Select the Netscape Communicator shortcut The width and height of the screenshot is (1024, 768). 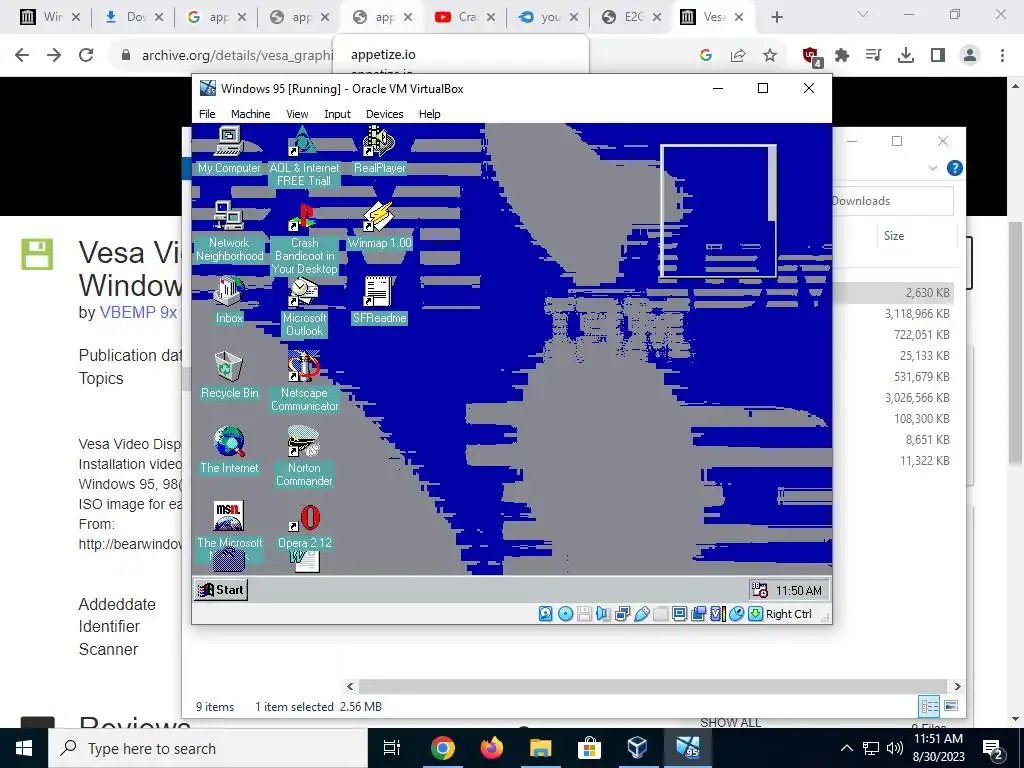click(x=304, y=382)
